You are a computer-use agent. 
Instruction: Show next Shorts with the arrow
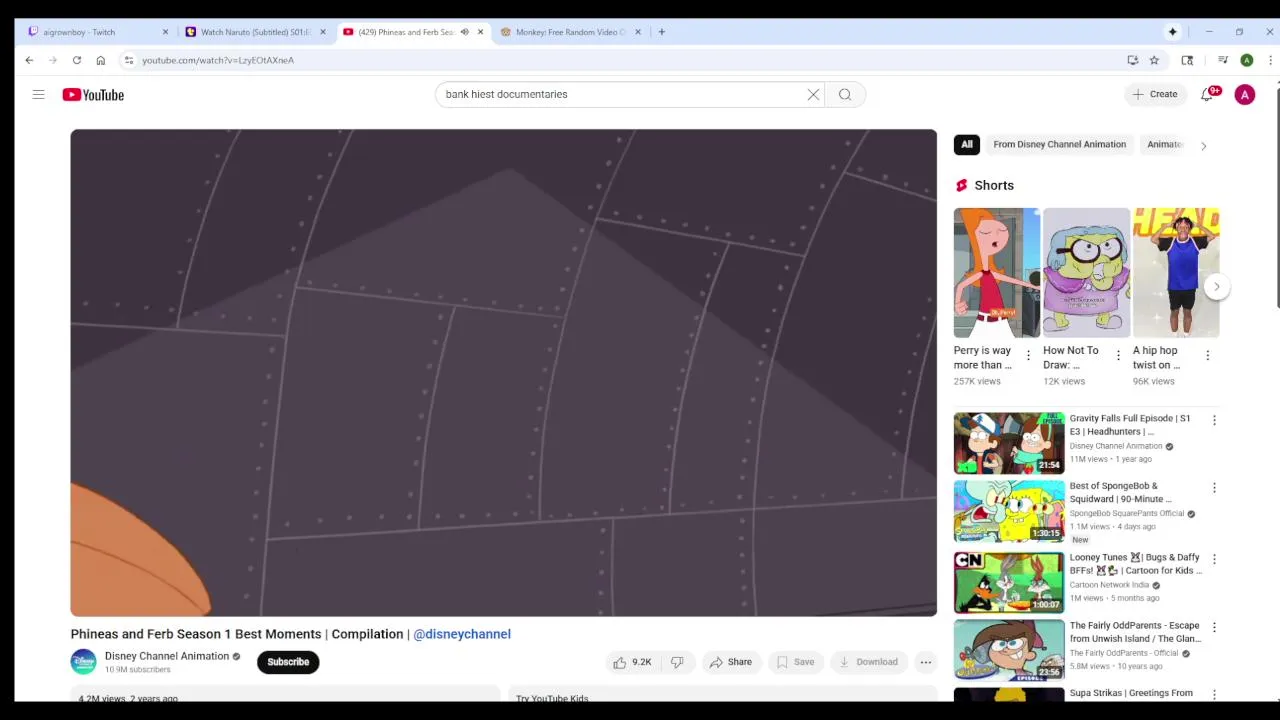[x=1216, y=286]
